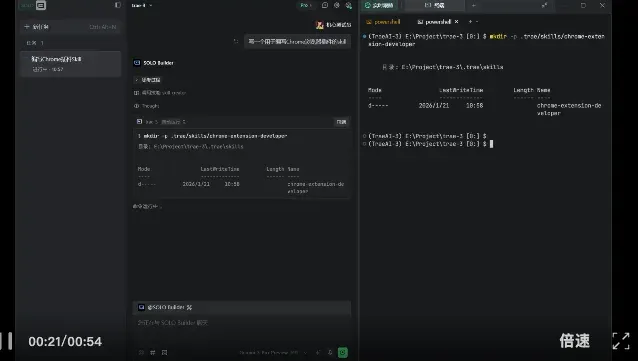The height and width of the screenshot is (361, 638).
Task: Click the image attach icon in the input toolbar
Action: pyautogui.click(x=164, y=352)
